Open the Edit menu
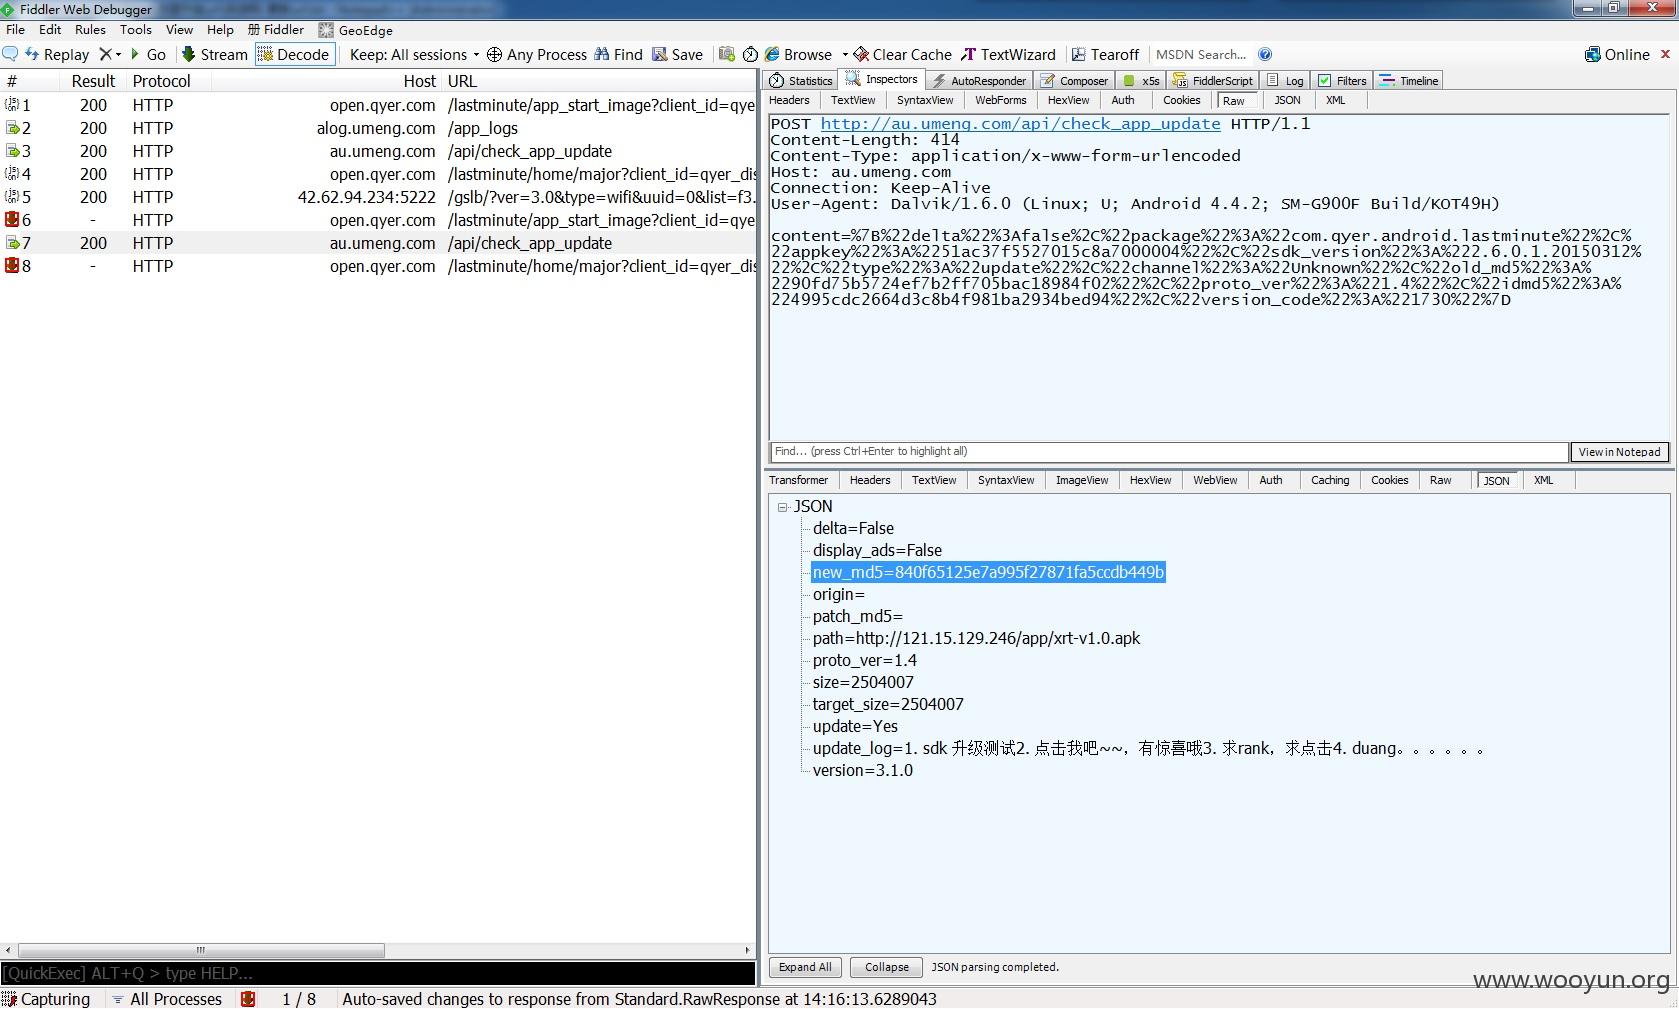The width and height of the screenshot is (1679, 1009). point(50,30)
